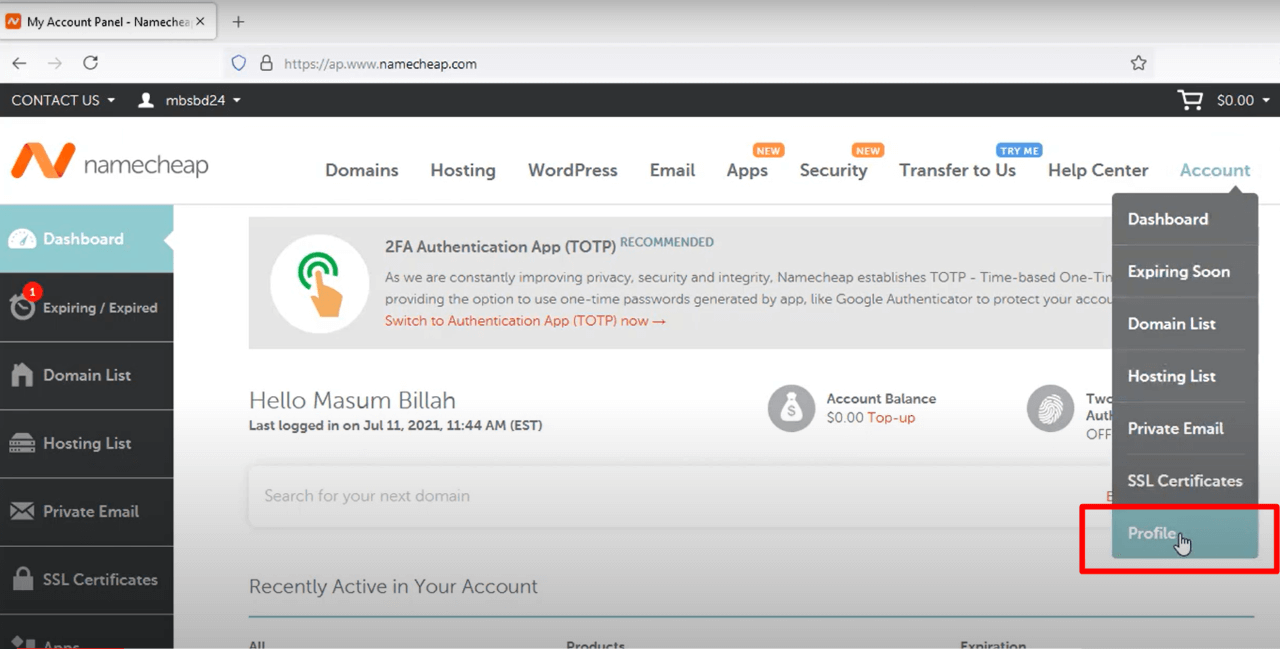Go forward with the browser forward arrow
Viewport: 1280px width, 649px height.
[55, 63]
